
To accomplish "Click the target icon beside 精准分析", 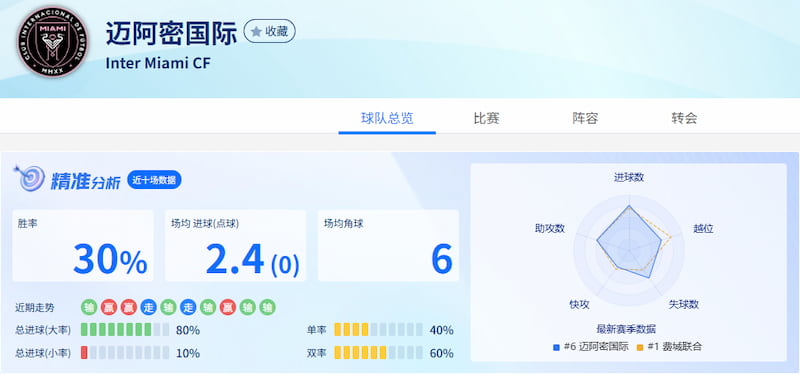I will pyautogui.click(x=29, y=178).
